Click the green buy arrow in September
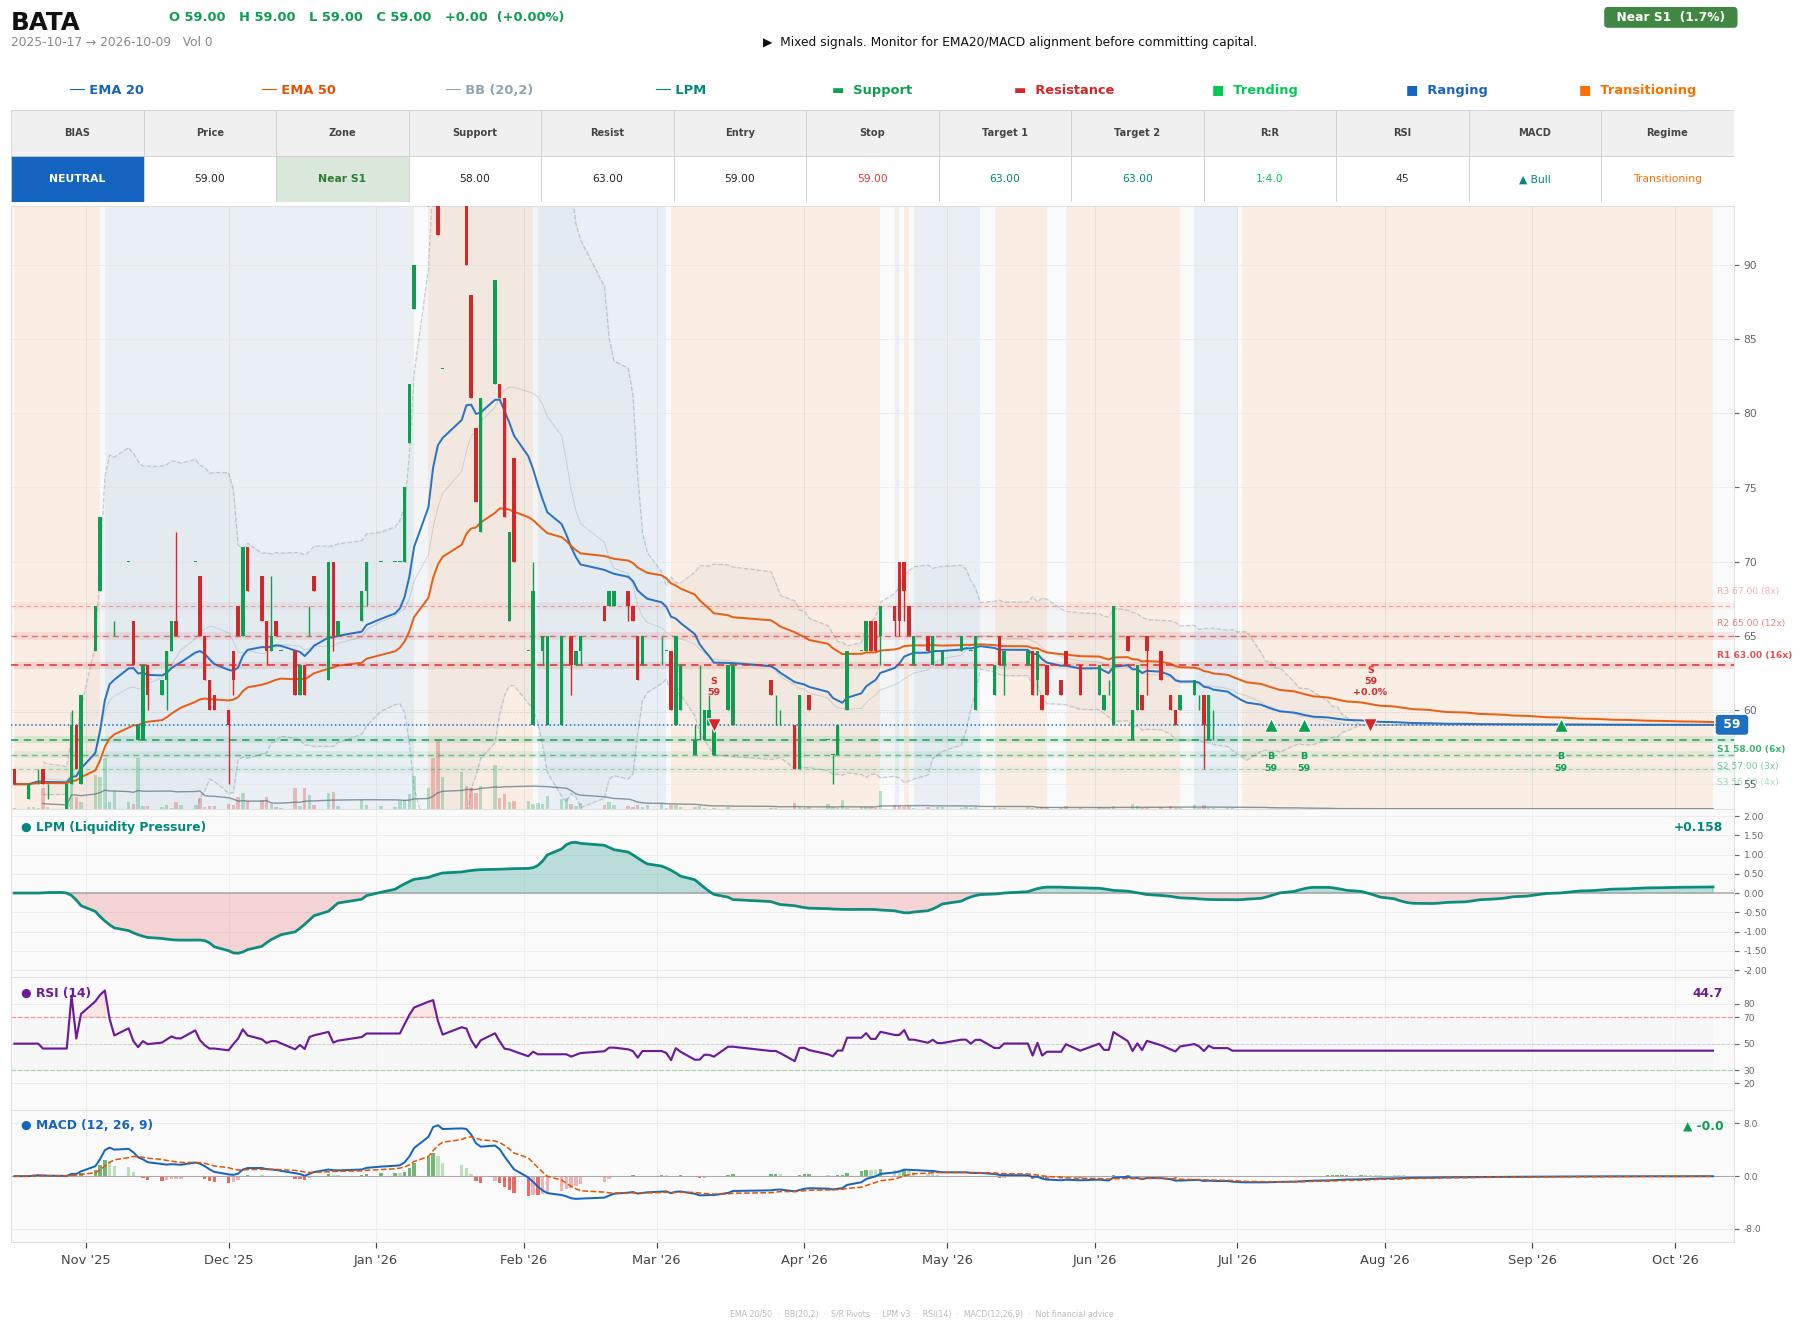Viewport: 1803px width, 1330px height. pyautogui.click(x=1561, y=726)
